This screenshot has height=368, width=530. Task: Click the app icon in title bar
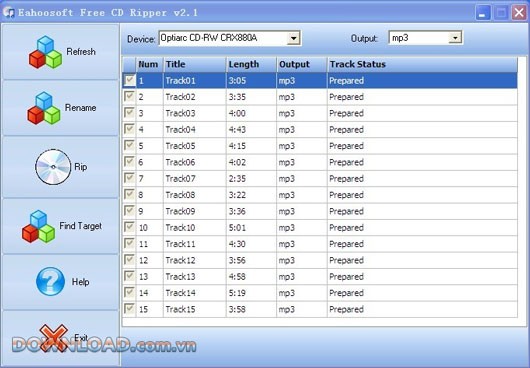point(8,12)
